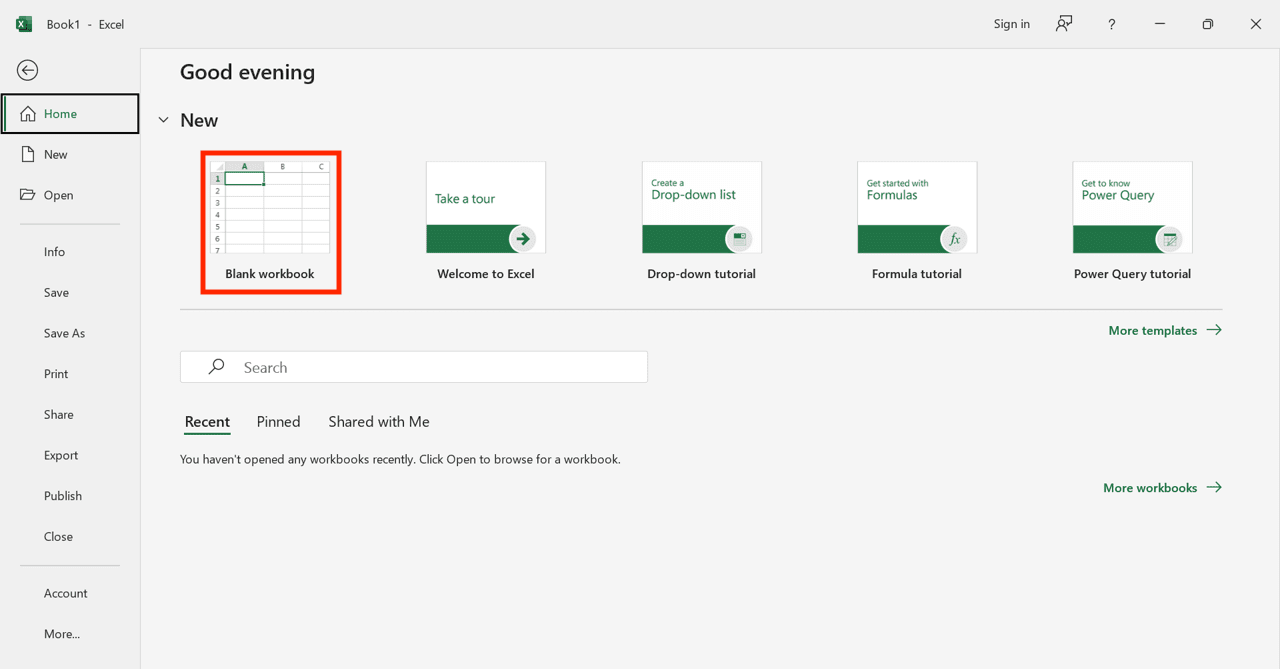Click the Excel logo in title bar
1280x669 pixels.
point(24,24)
